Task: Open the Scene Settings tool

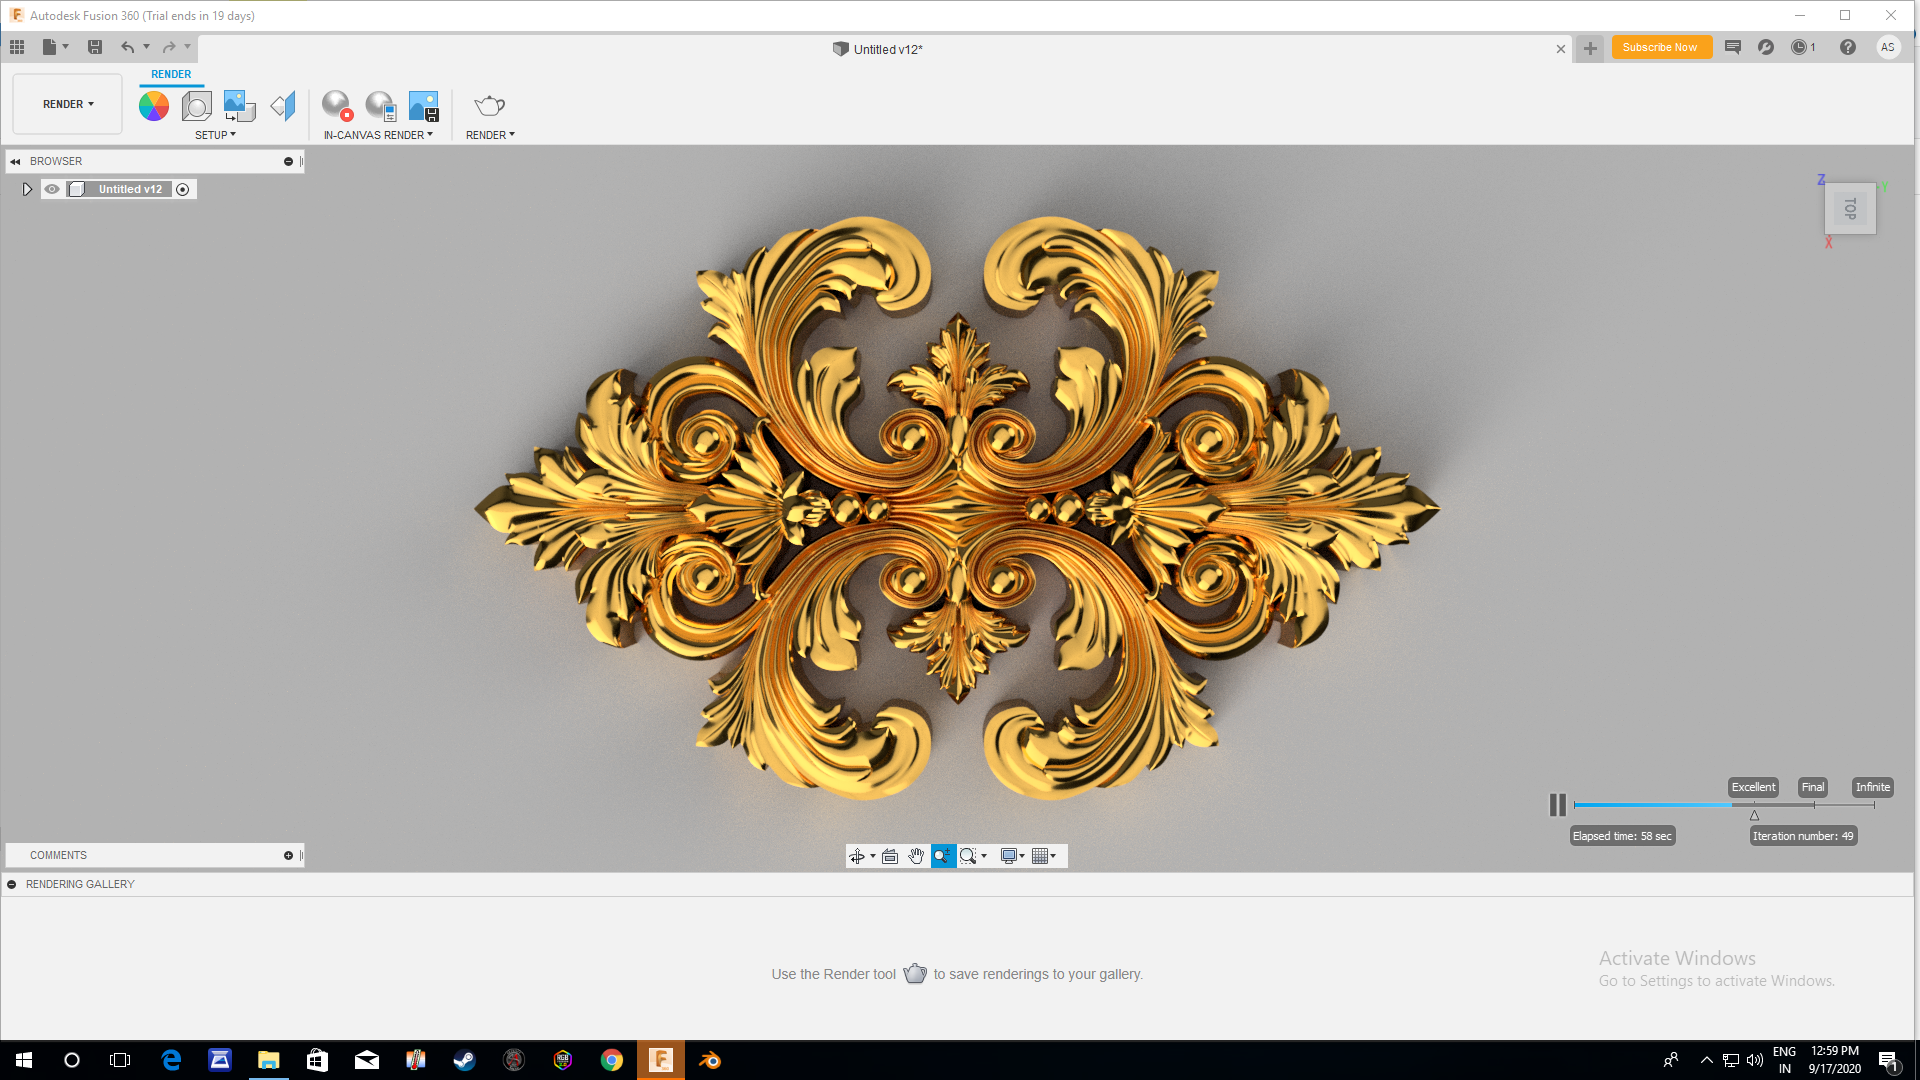Action: tap(197, 105)
